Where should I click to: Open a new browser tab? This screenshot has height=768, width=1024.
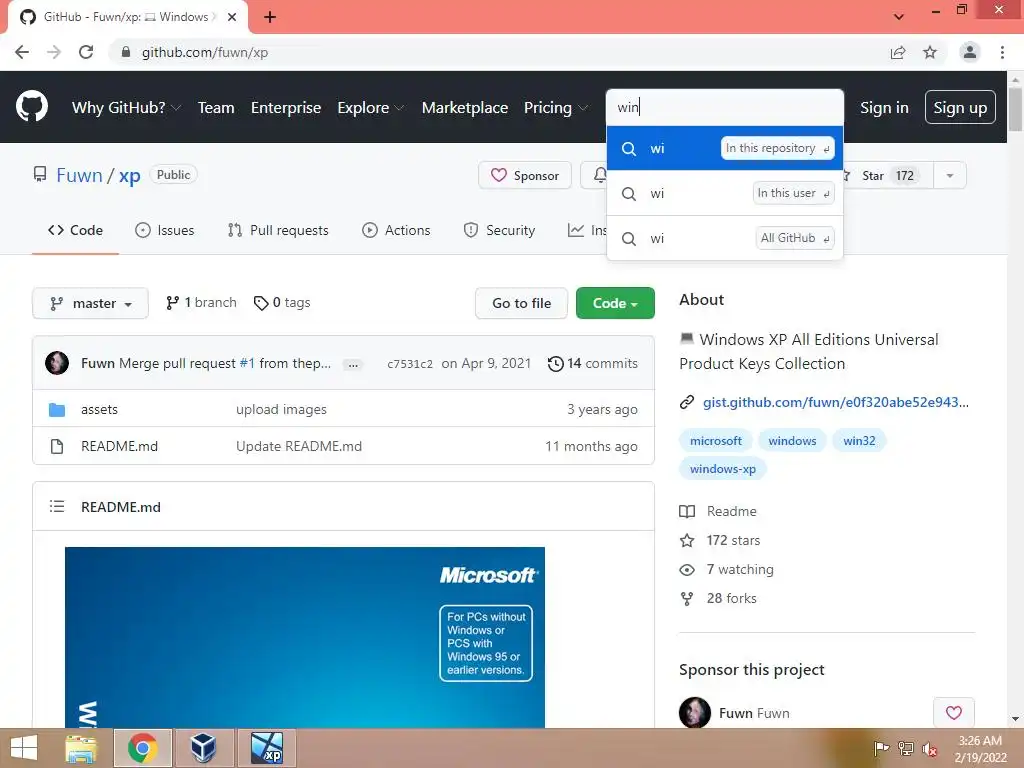[x=270, y=17]
